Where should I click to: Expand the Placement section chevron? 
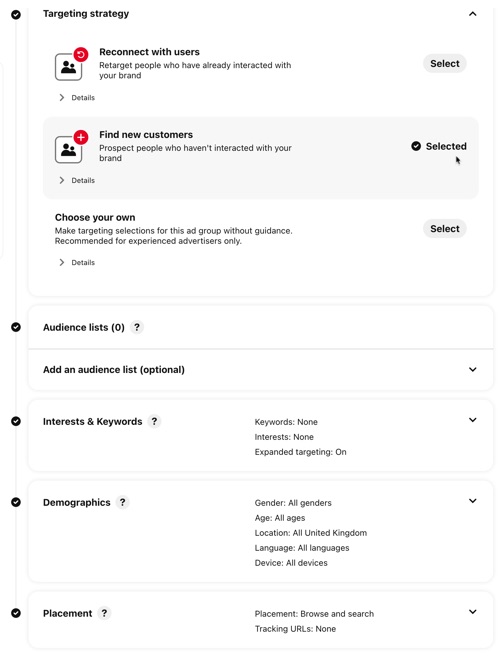click(472, 612)
